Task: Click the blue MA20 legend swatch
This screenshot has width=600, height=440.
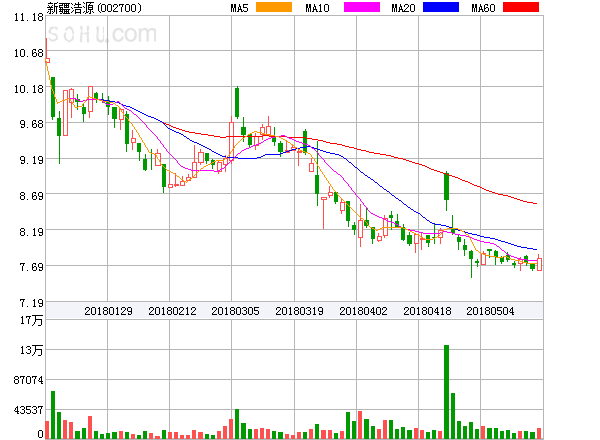Action: coord(441,7)
